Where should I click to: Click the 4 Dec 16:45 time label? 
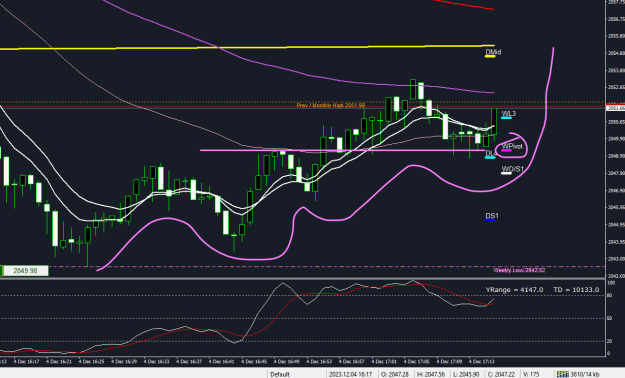tap(254, 362)
